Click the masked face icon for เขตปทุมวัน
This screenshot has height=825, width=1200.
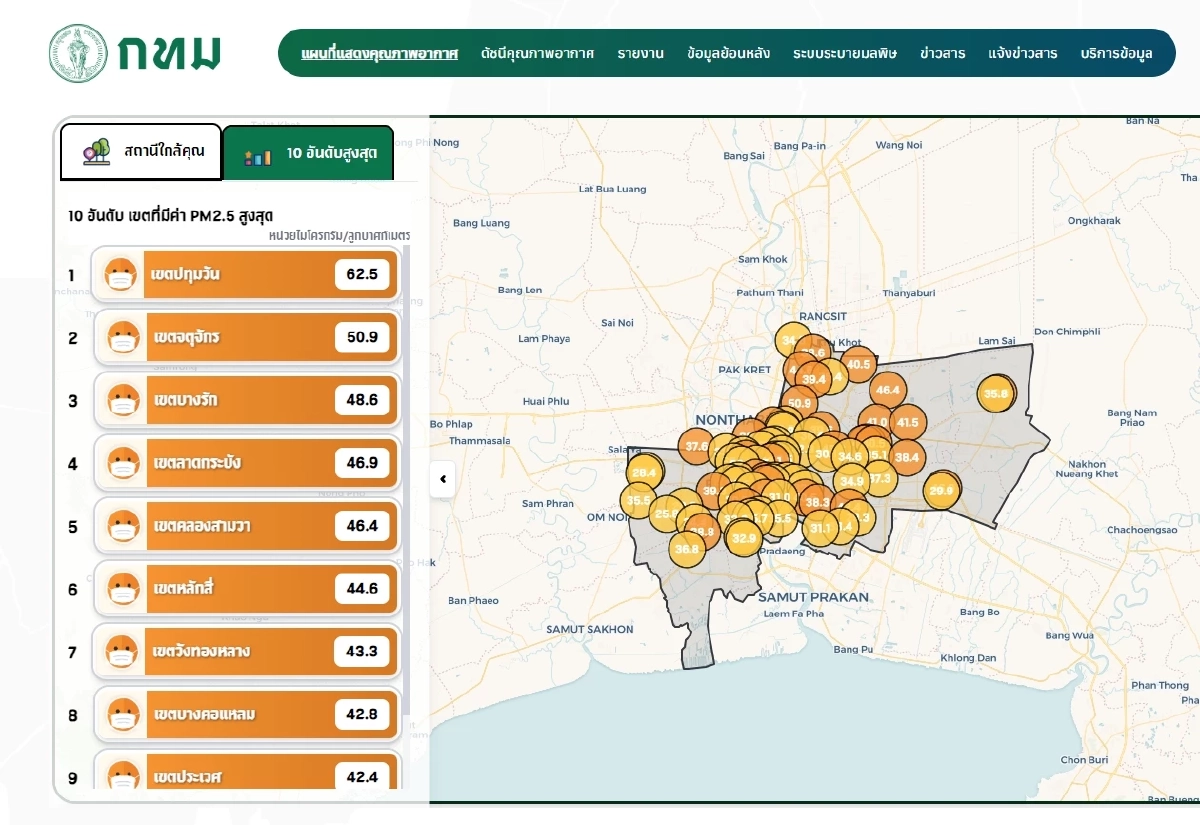point(121,274)
